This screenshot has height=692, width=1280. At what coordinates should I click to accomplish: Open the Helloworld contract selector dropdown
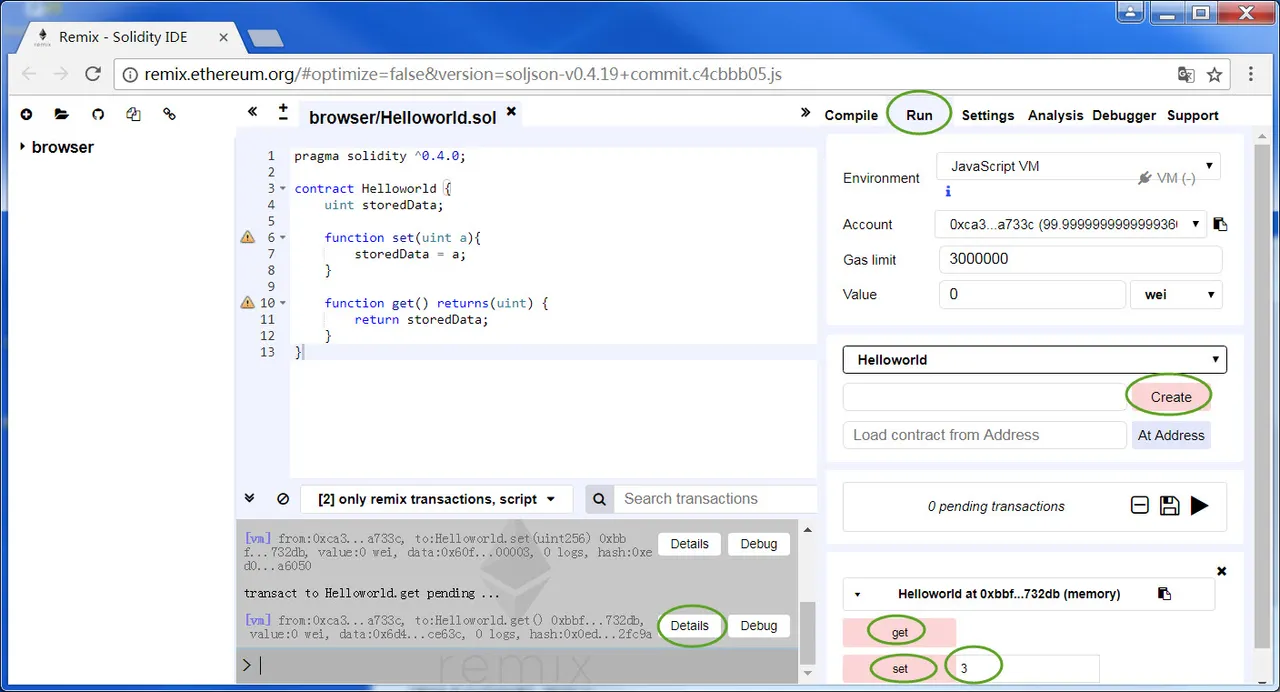tap(1035, 360)
